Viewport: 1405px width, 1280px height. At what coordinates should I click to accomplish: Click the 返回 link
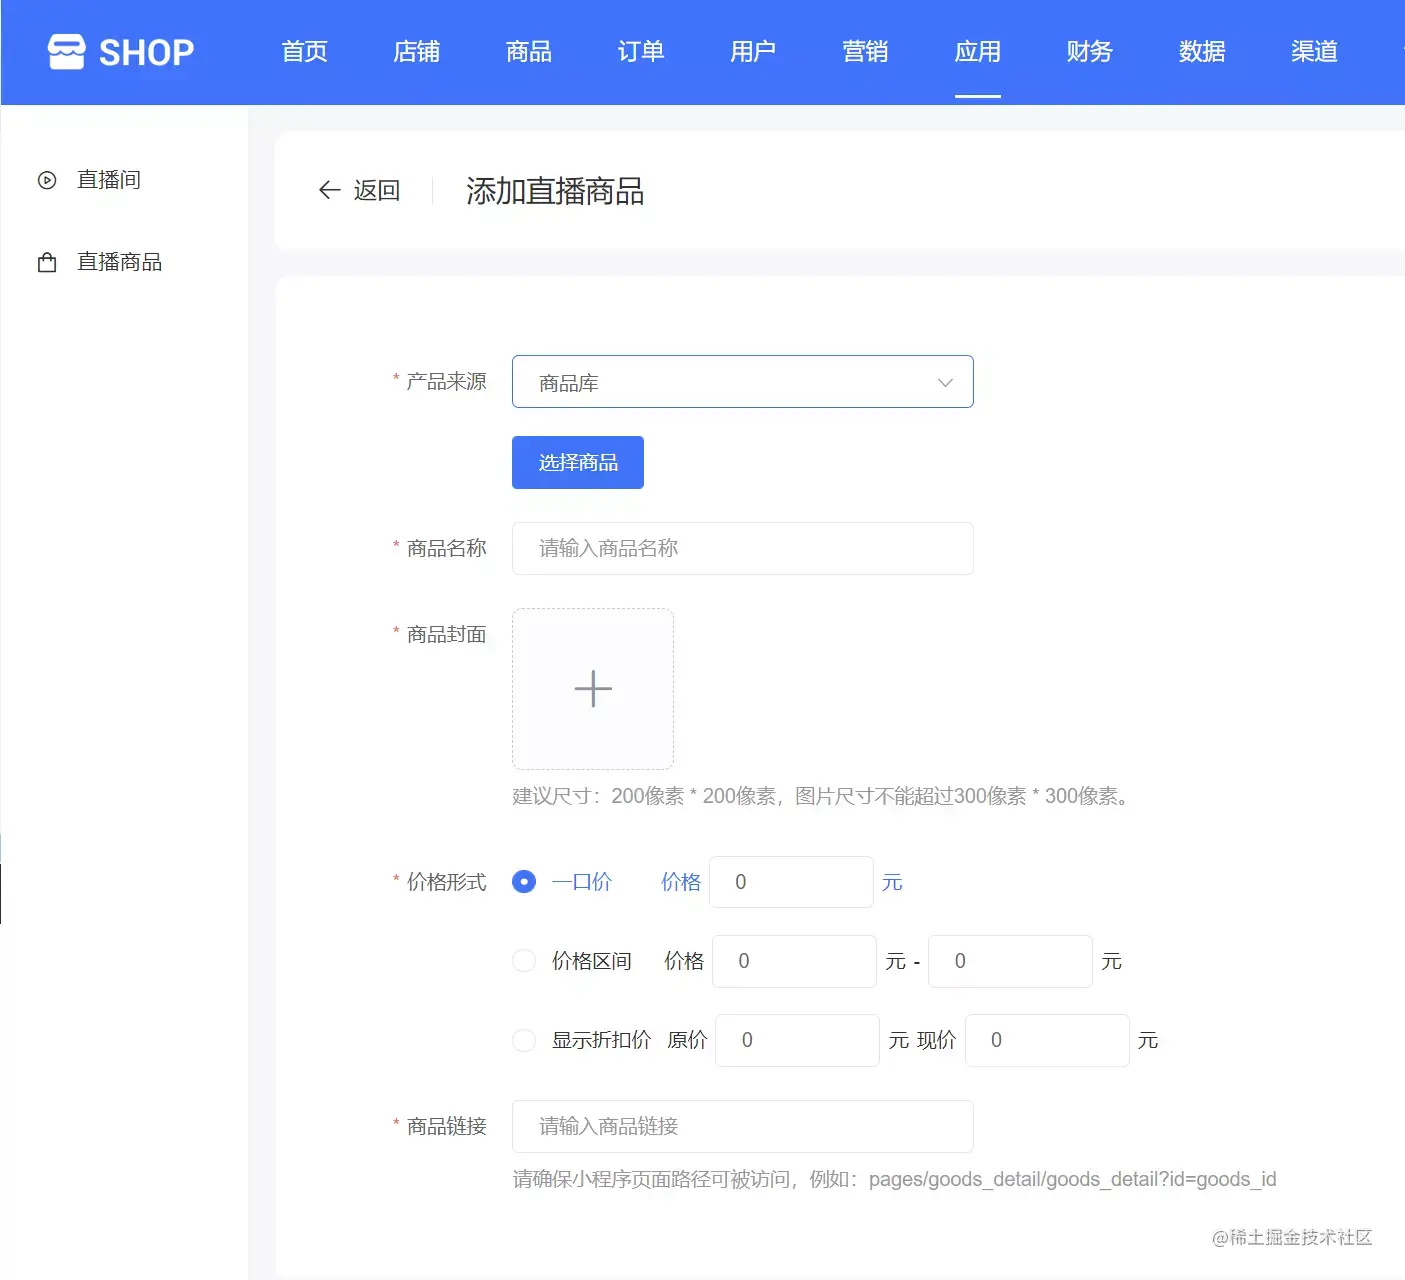(377, 190)
